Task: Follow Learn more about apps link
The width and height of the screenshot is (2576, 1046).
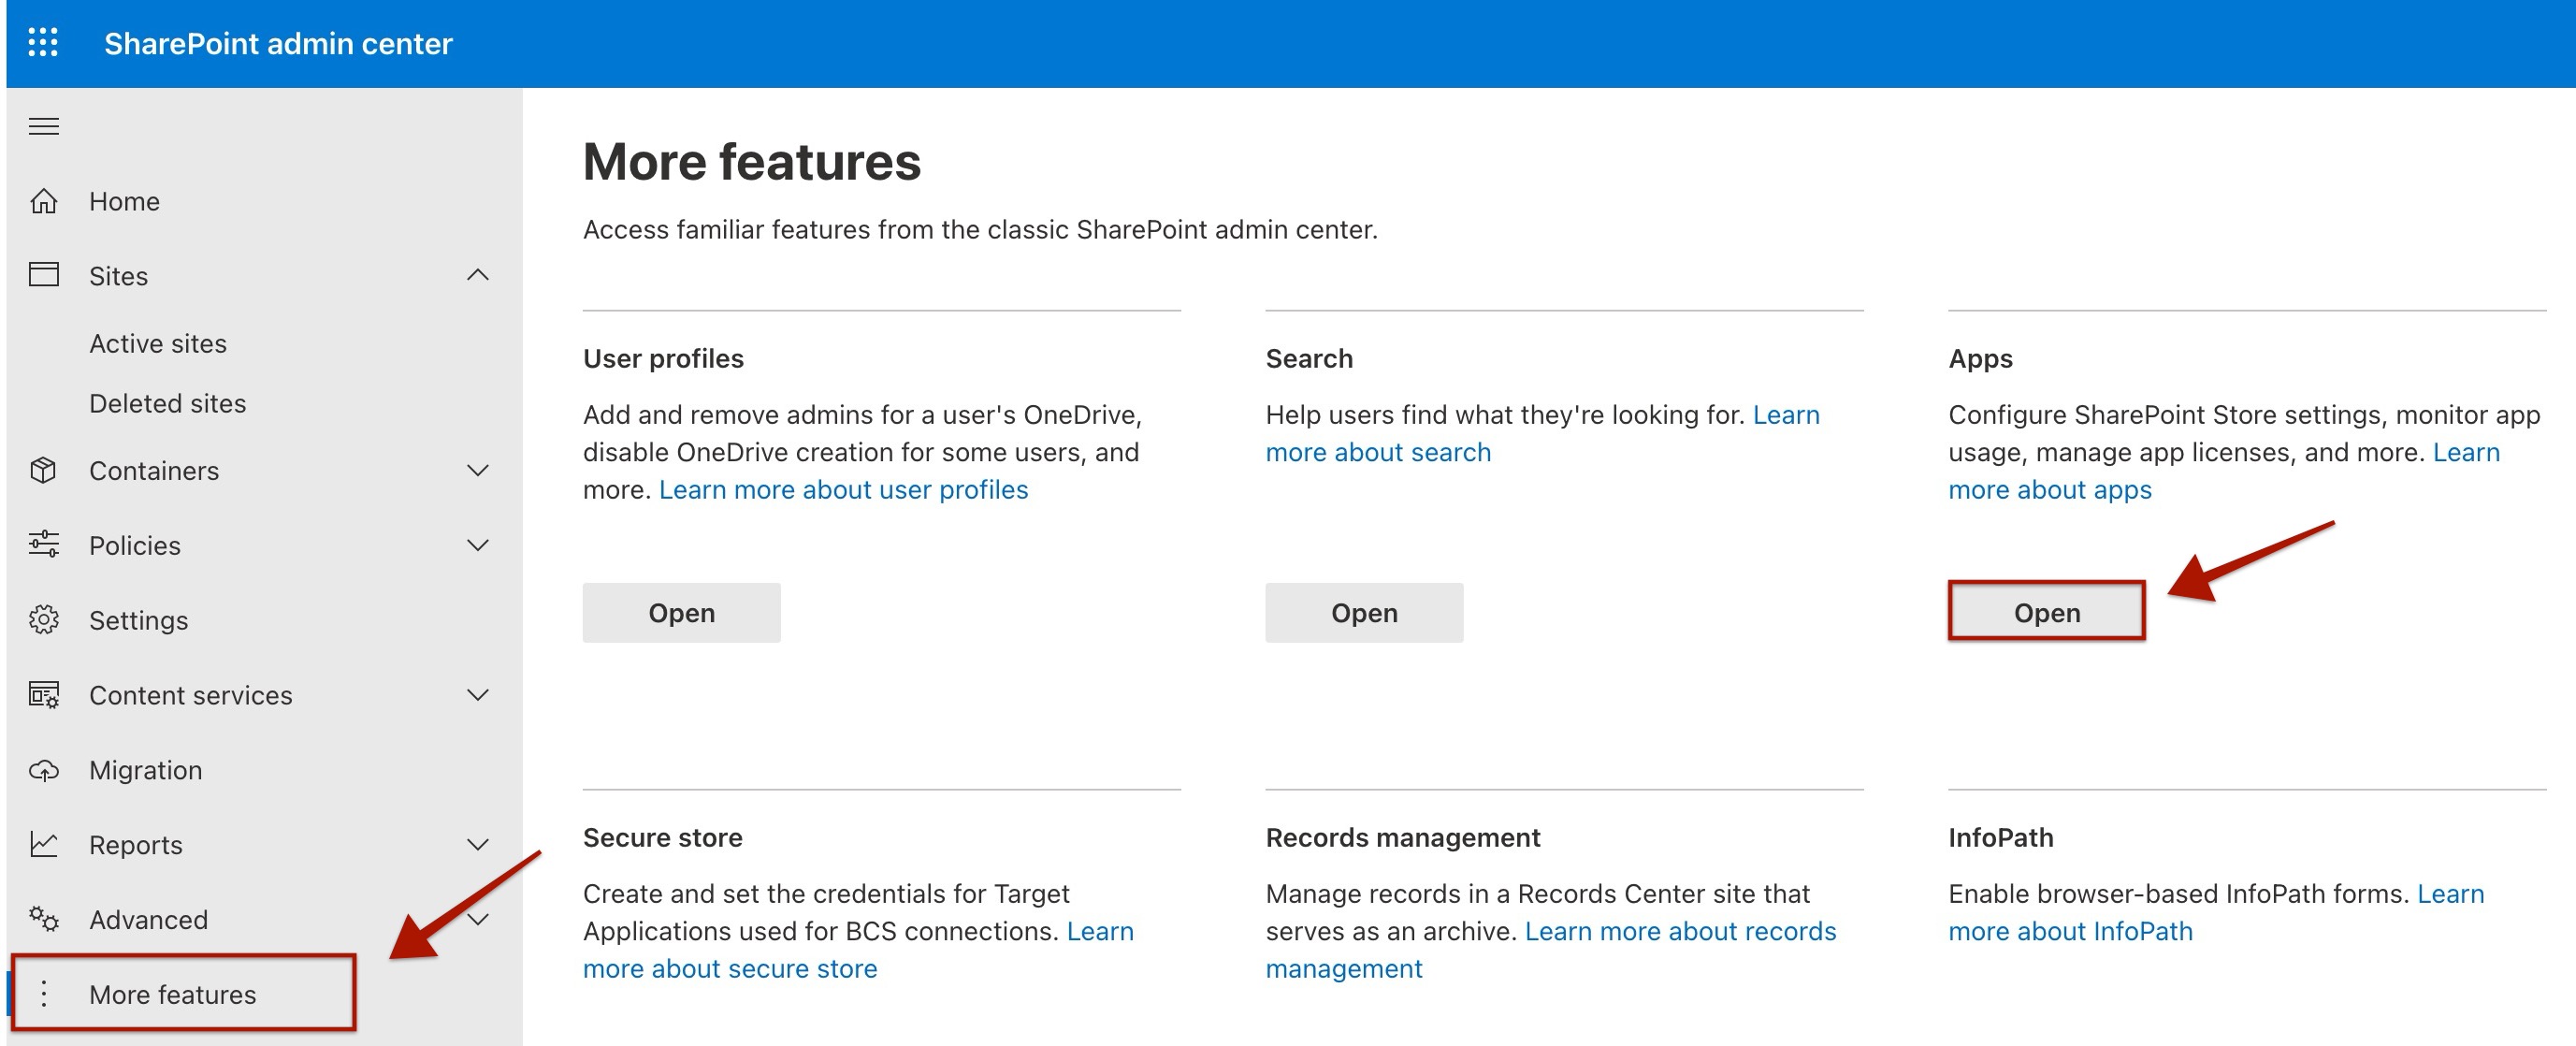Action: pos(2049,489)
